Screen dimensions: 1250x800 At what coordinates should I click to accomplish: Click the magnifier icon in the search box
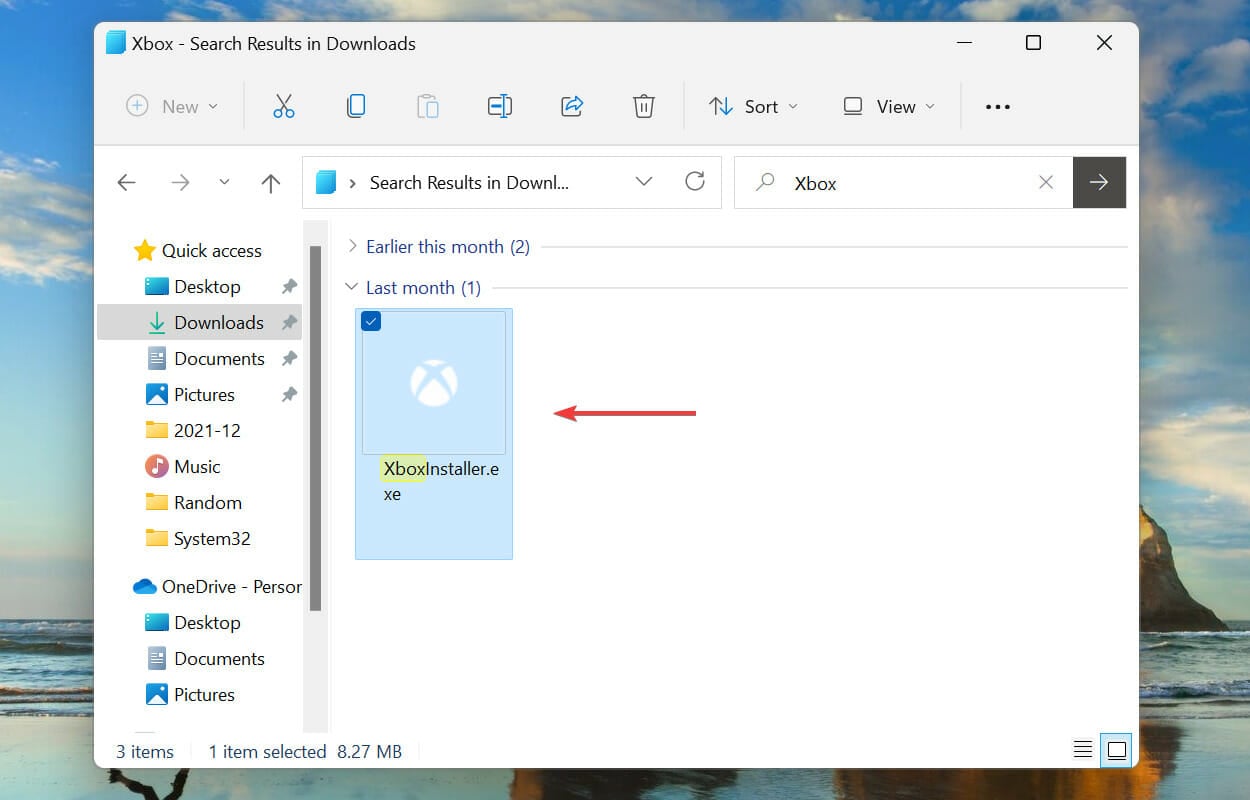pos(766,182)
